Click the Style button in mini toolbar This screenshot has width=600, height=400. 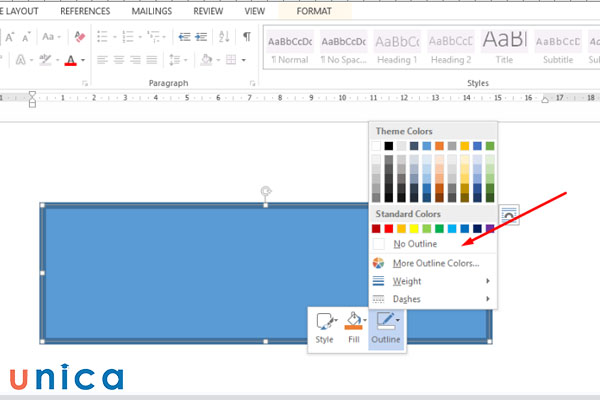click(x=325, y=327)
